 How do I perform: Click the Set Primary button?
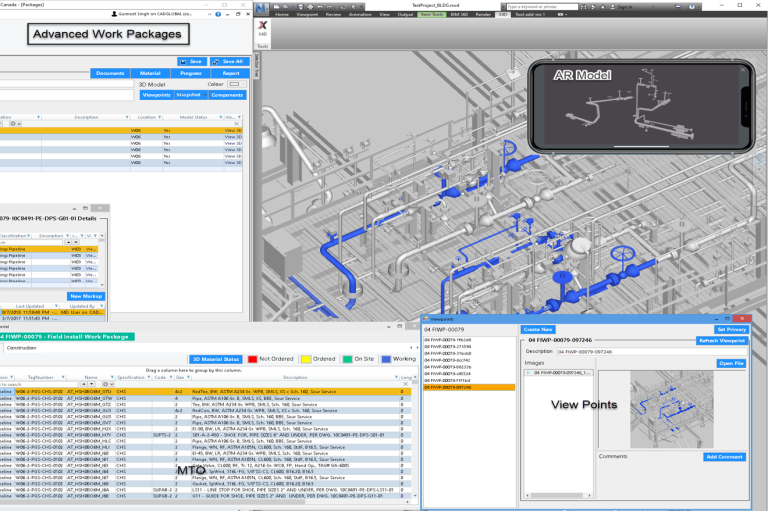[732, 330]
